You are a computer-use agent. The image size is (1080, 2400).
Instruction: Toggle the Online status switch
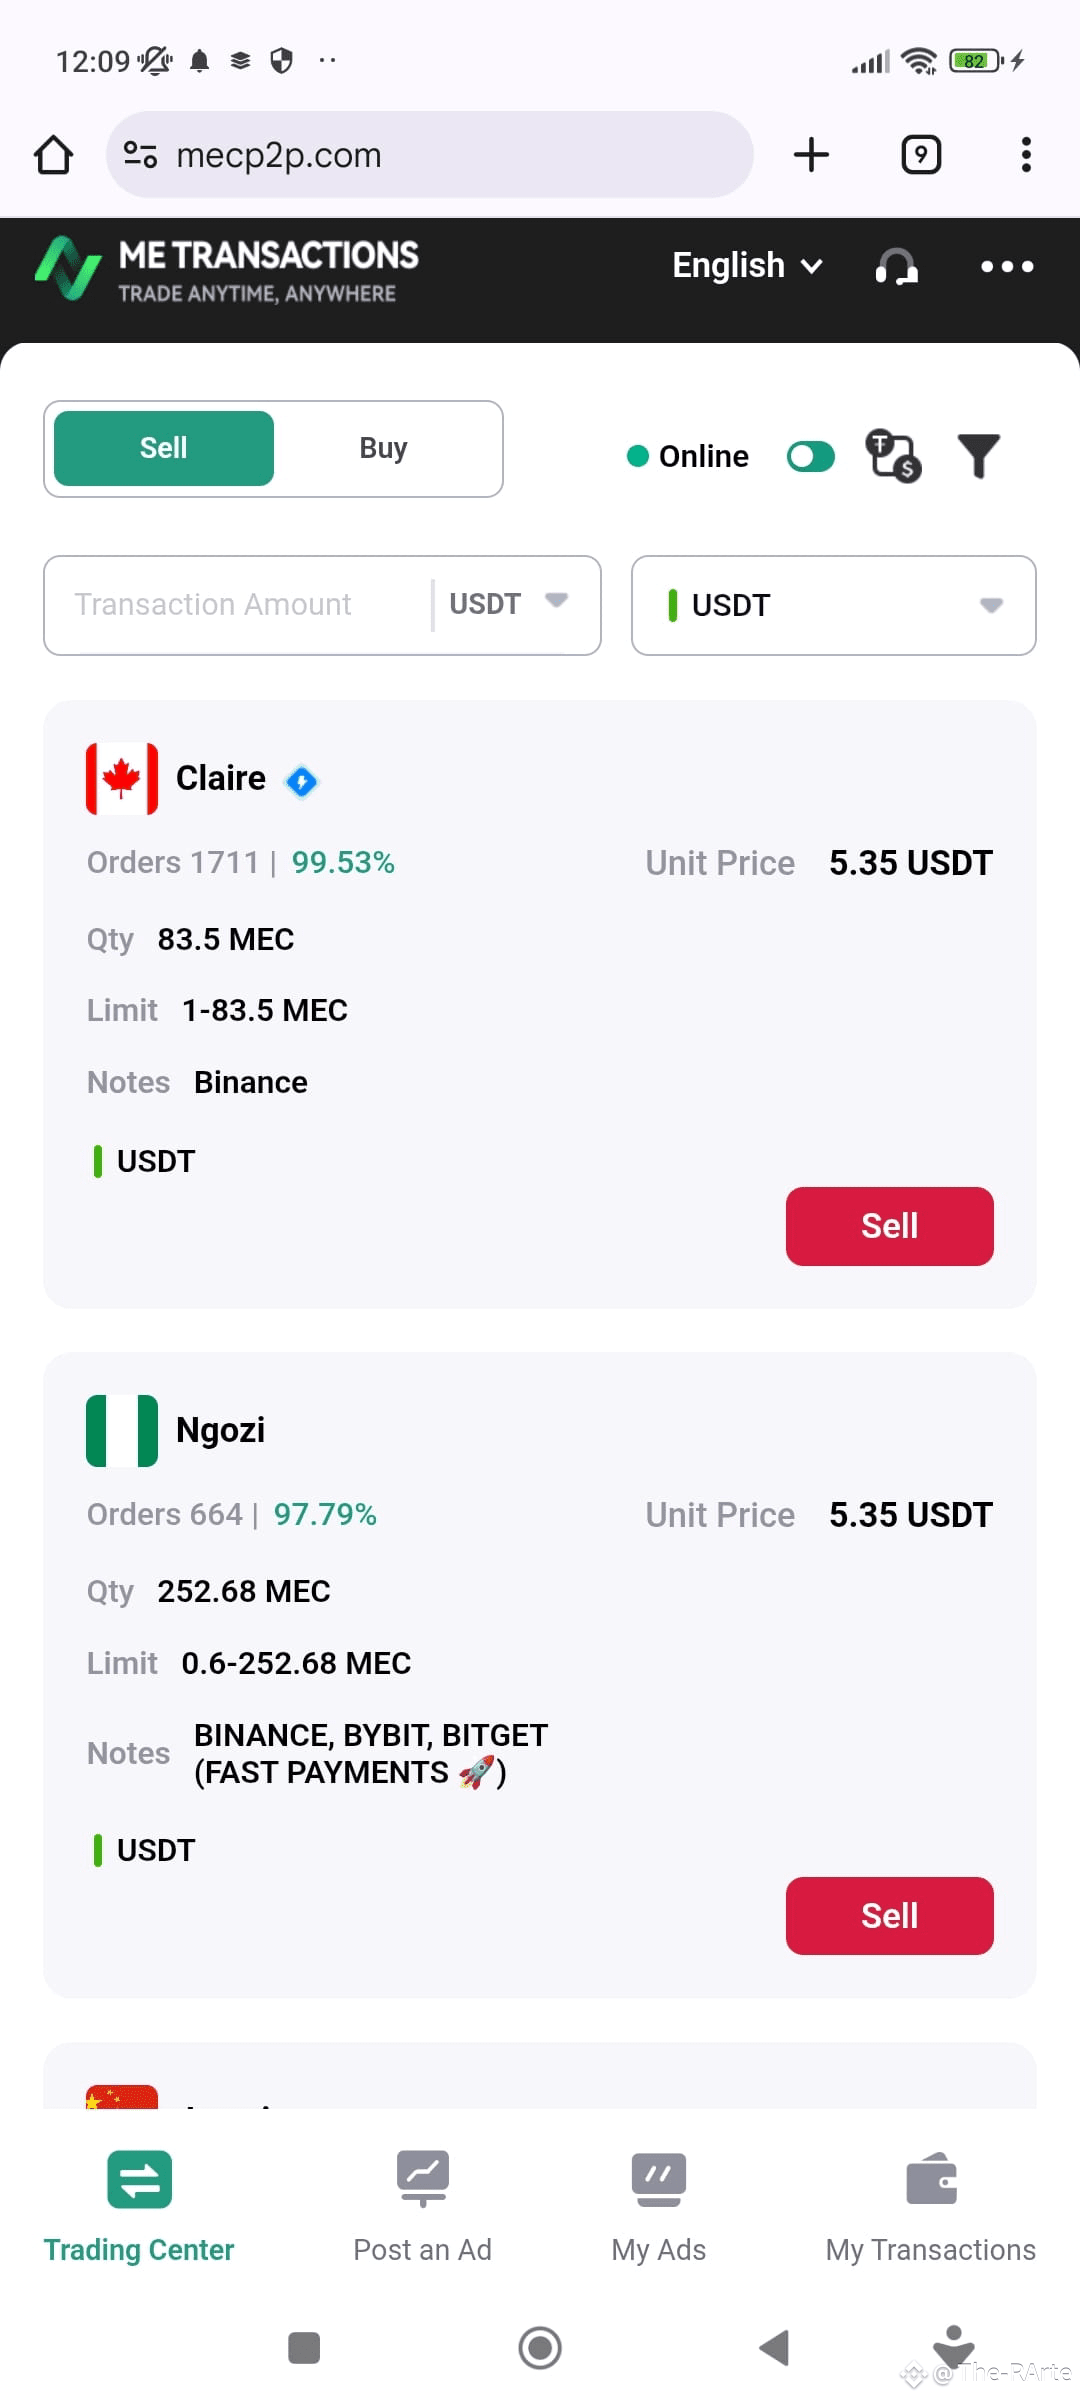(811, 457)
